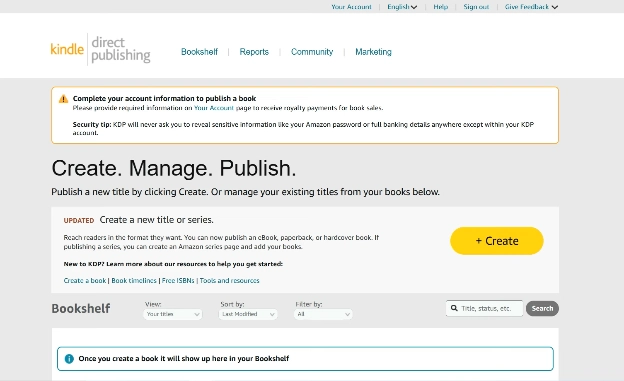Click the Sign out link
The image size is (624, 381).
coord(476,7)
